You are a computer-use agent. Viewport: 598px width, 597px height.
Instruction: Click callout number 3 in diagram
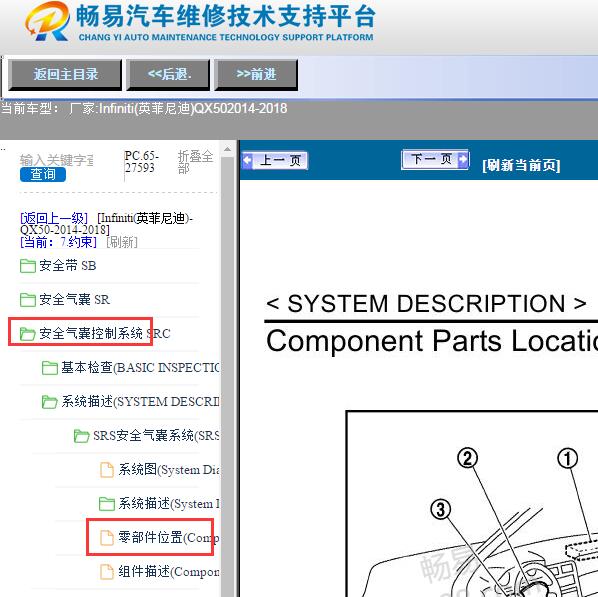(x=440, y=509)
